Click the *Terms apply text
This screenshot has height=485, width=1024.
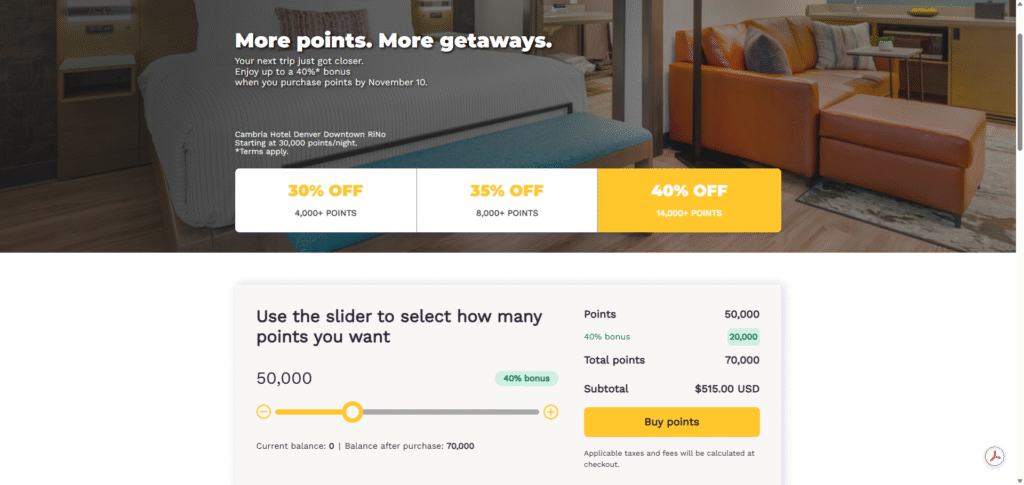[262, 151]
